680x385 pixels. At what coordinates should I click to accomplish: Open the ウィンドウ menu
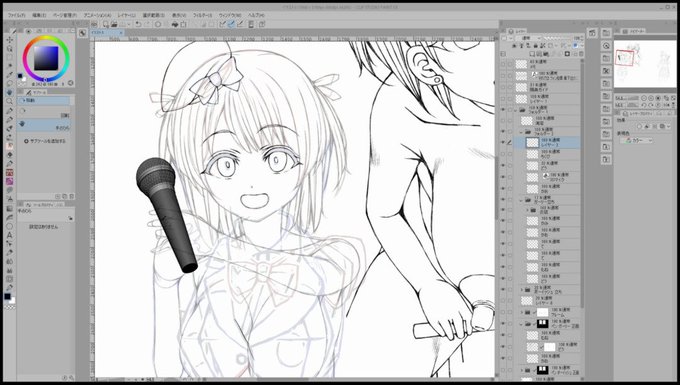click(x=230, y=15)
